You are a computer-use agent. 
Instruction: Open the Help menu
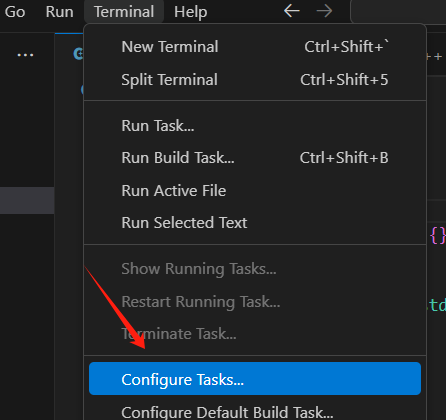click(190, 12)
